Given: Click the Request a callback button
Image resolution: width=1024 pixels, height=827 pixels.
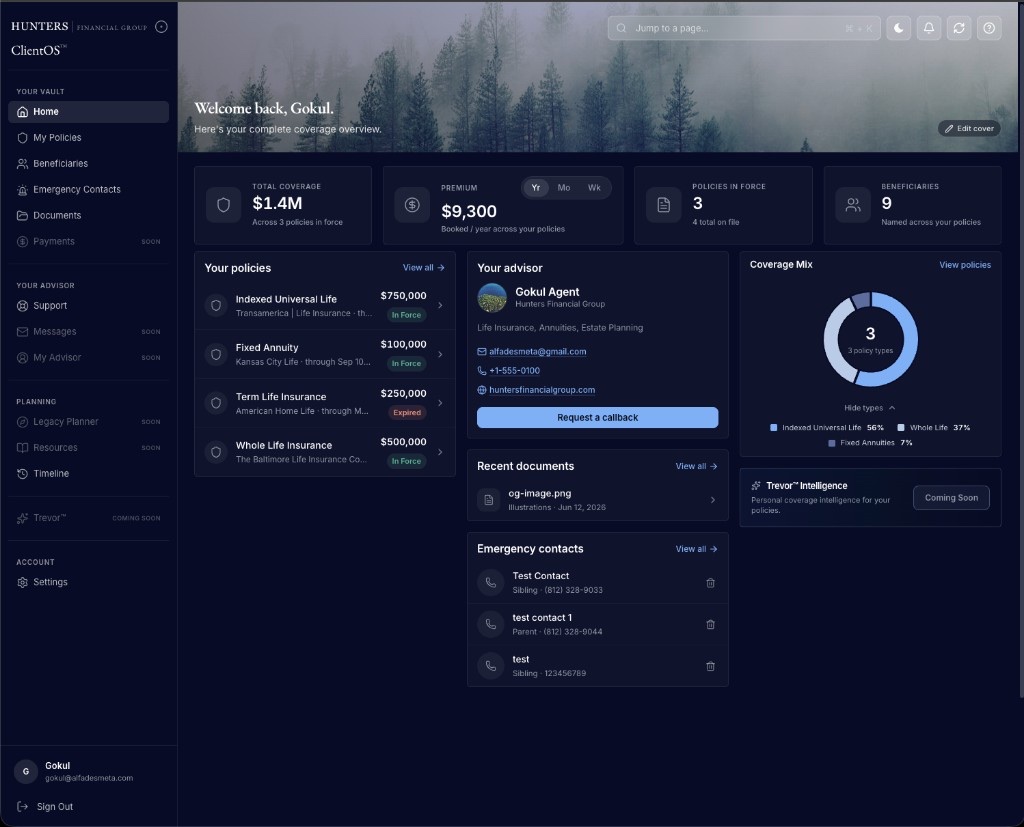Looking at the screenshot, I should pyautogui.click(x=598, y=417).
